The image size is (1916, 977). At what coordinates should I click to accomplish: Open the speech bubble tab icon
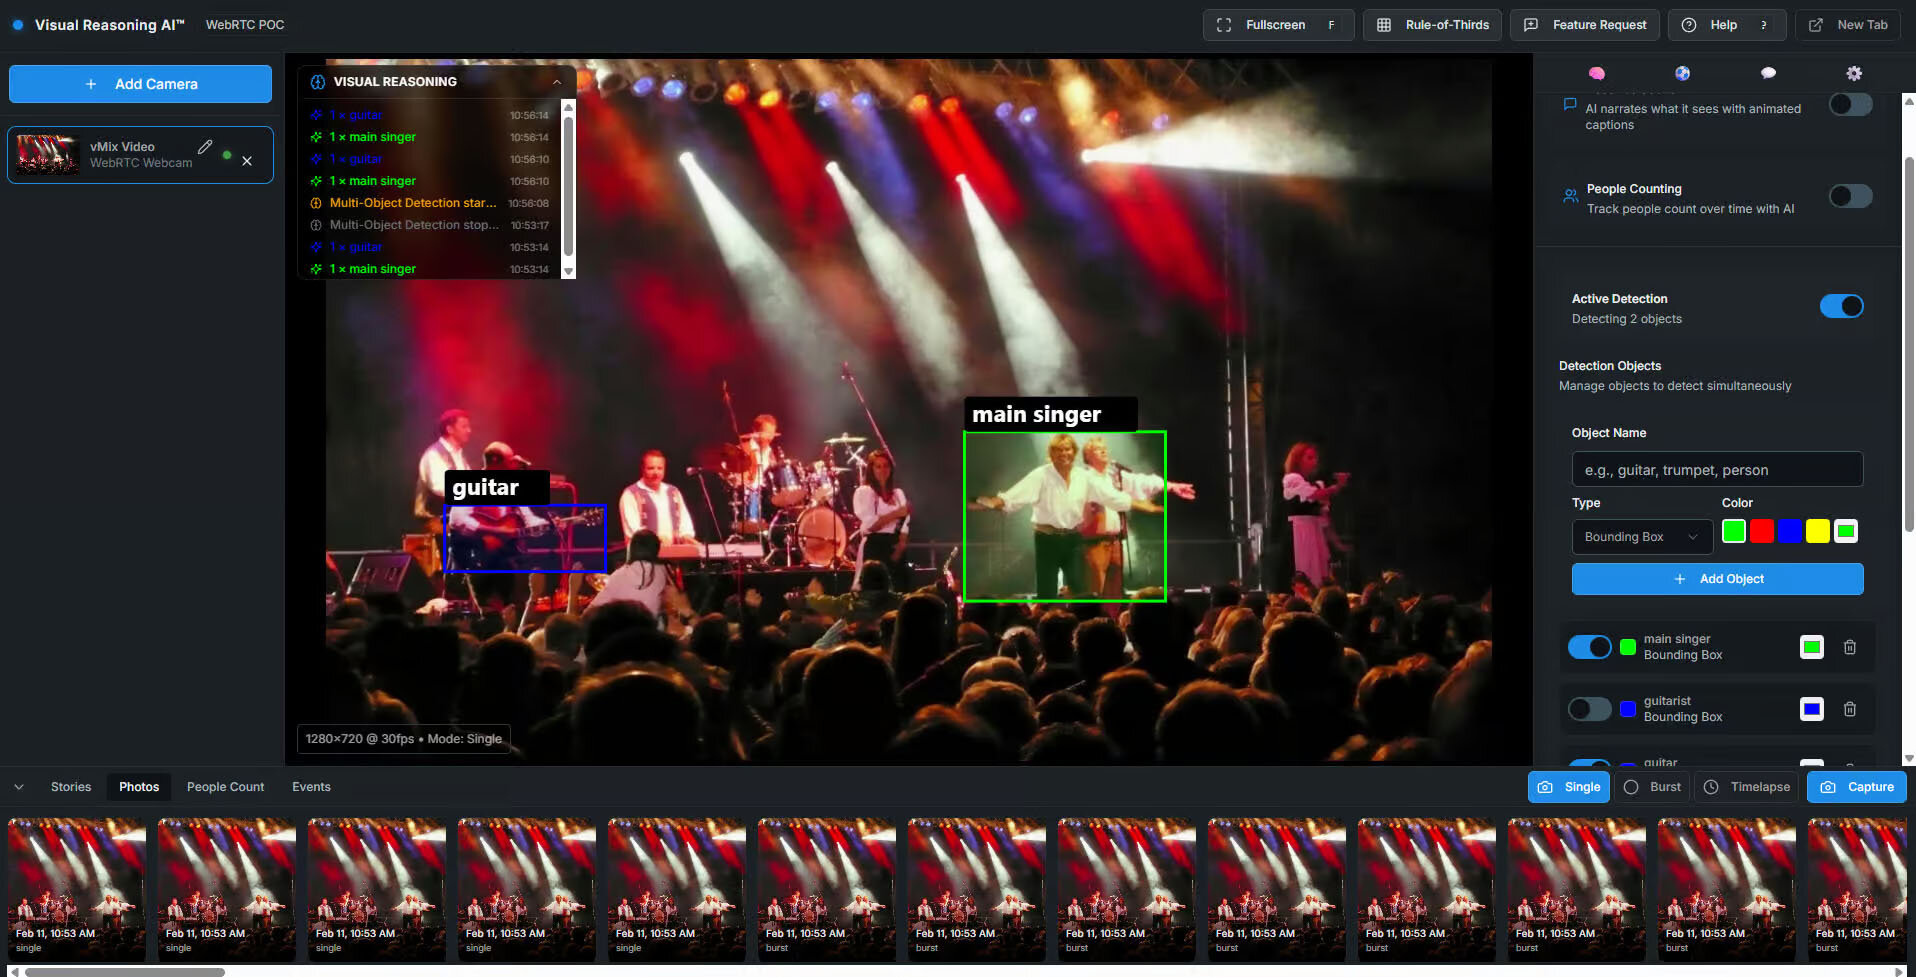point(1768,73)
